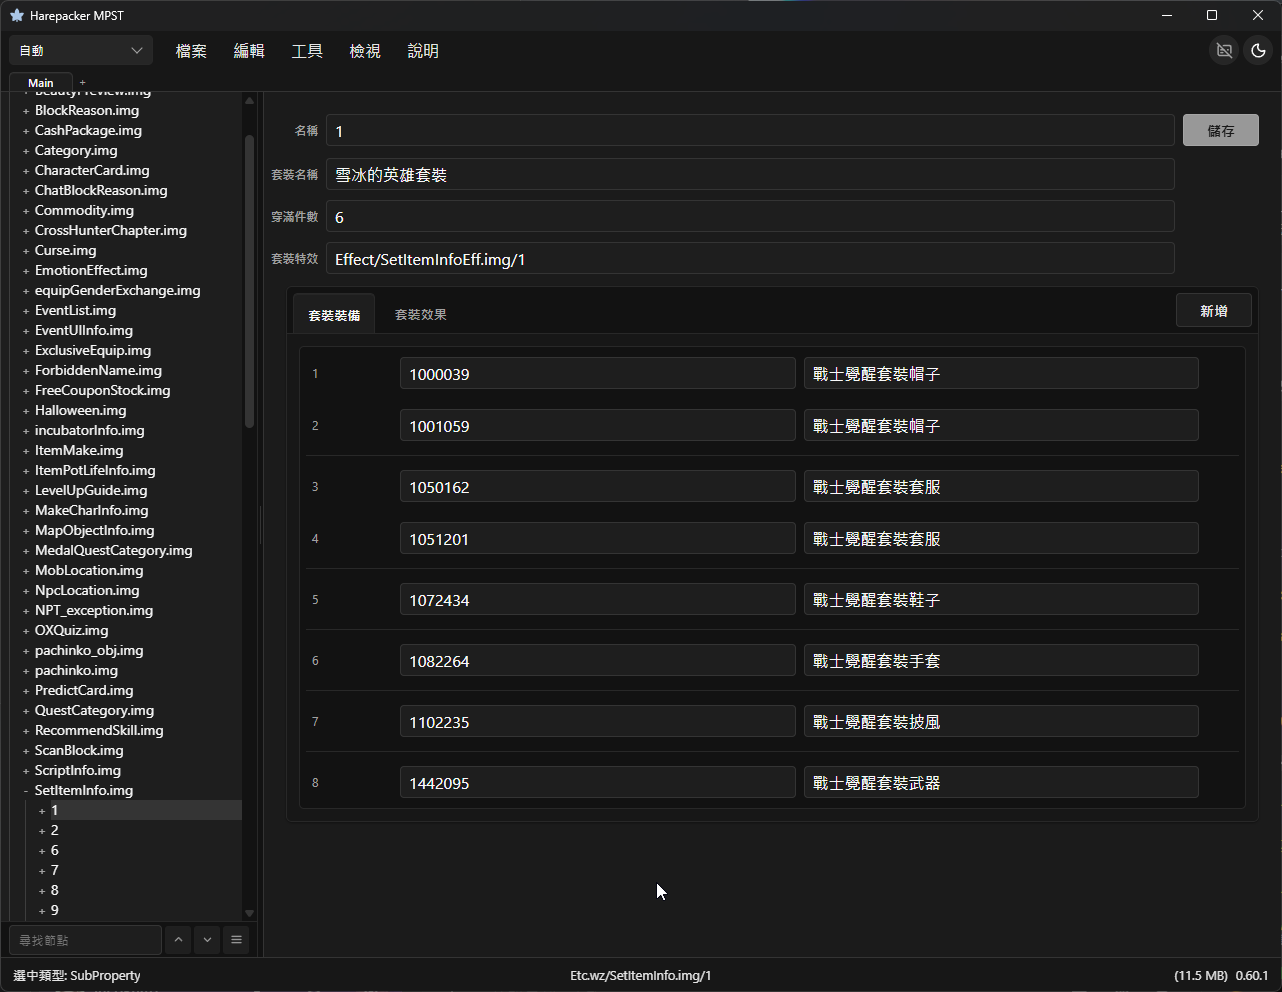Click the 戰士覺醒套裝披風 name field
The height and width of the screenshot is (992, 1282).
pyautogui.click(x=1001, y=722)
